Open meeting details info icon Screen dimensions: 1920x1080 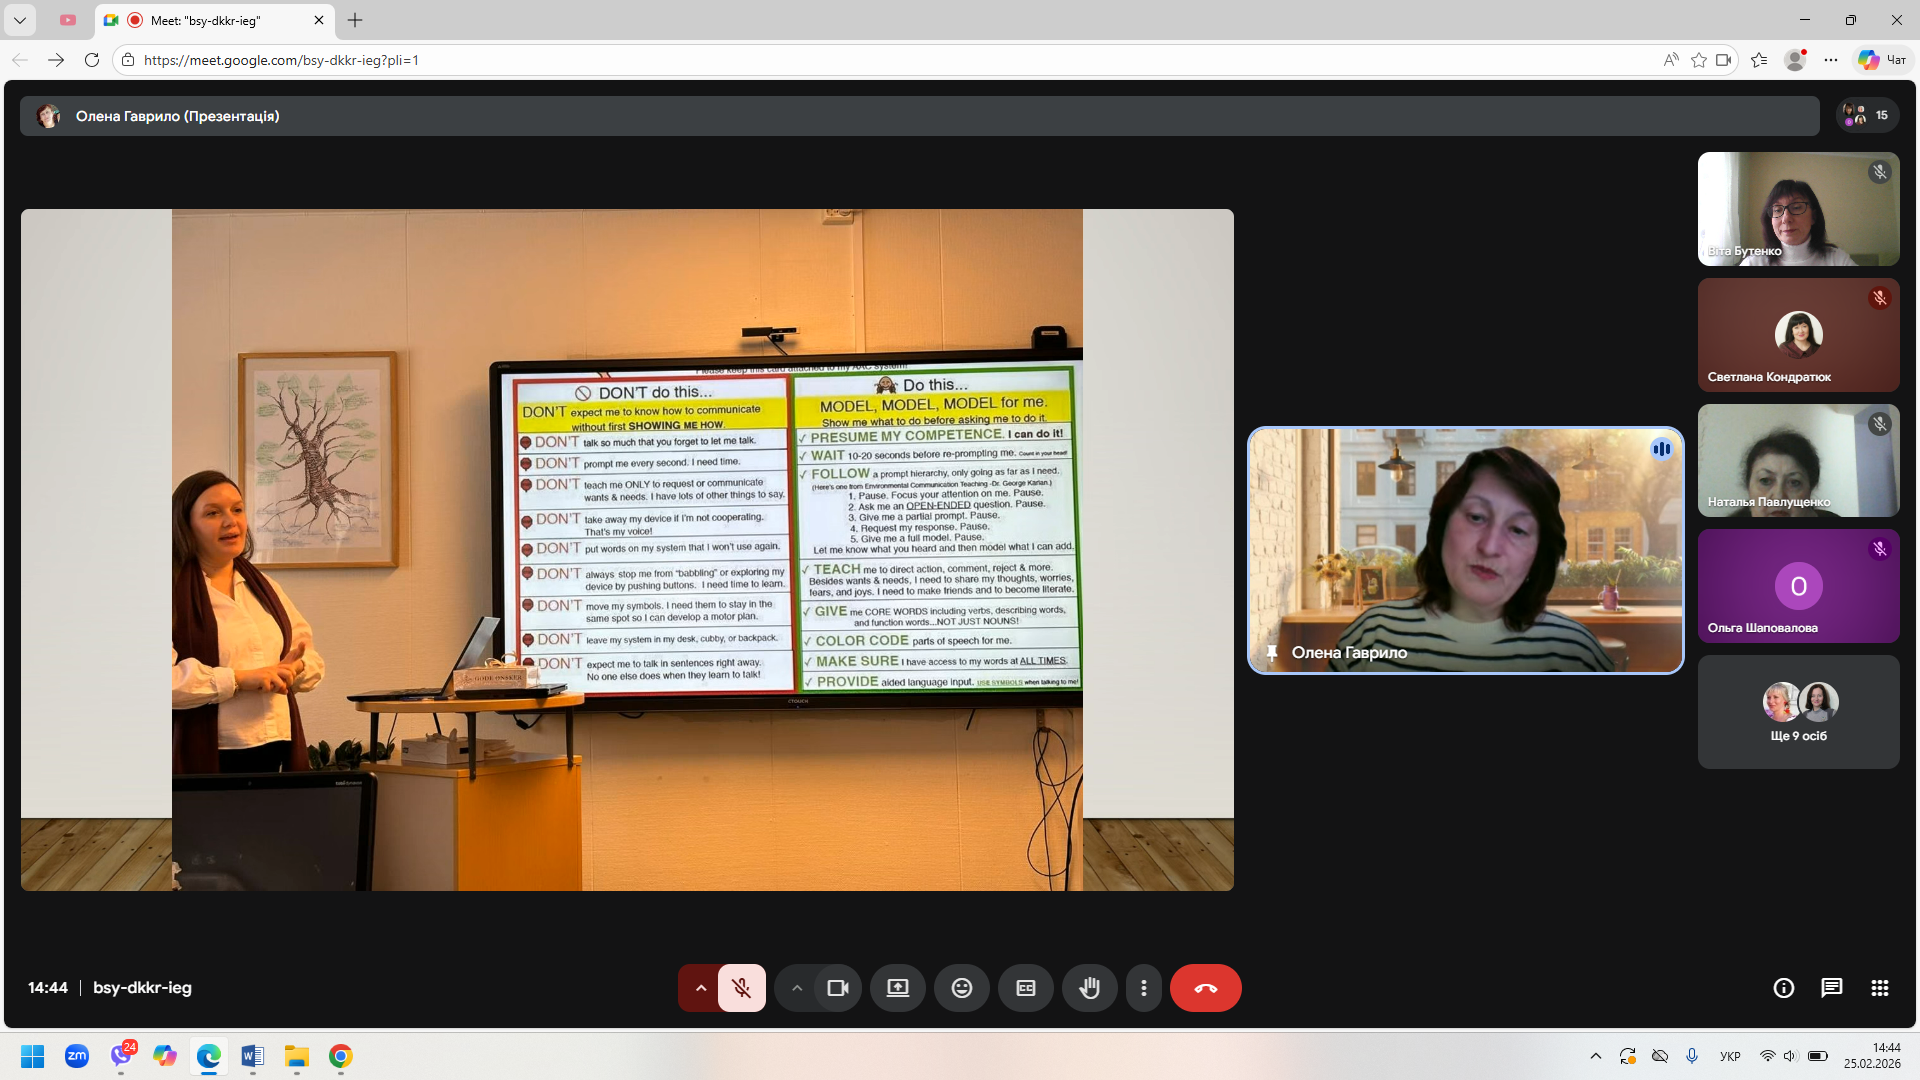click(1783, 988)
